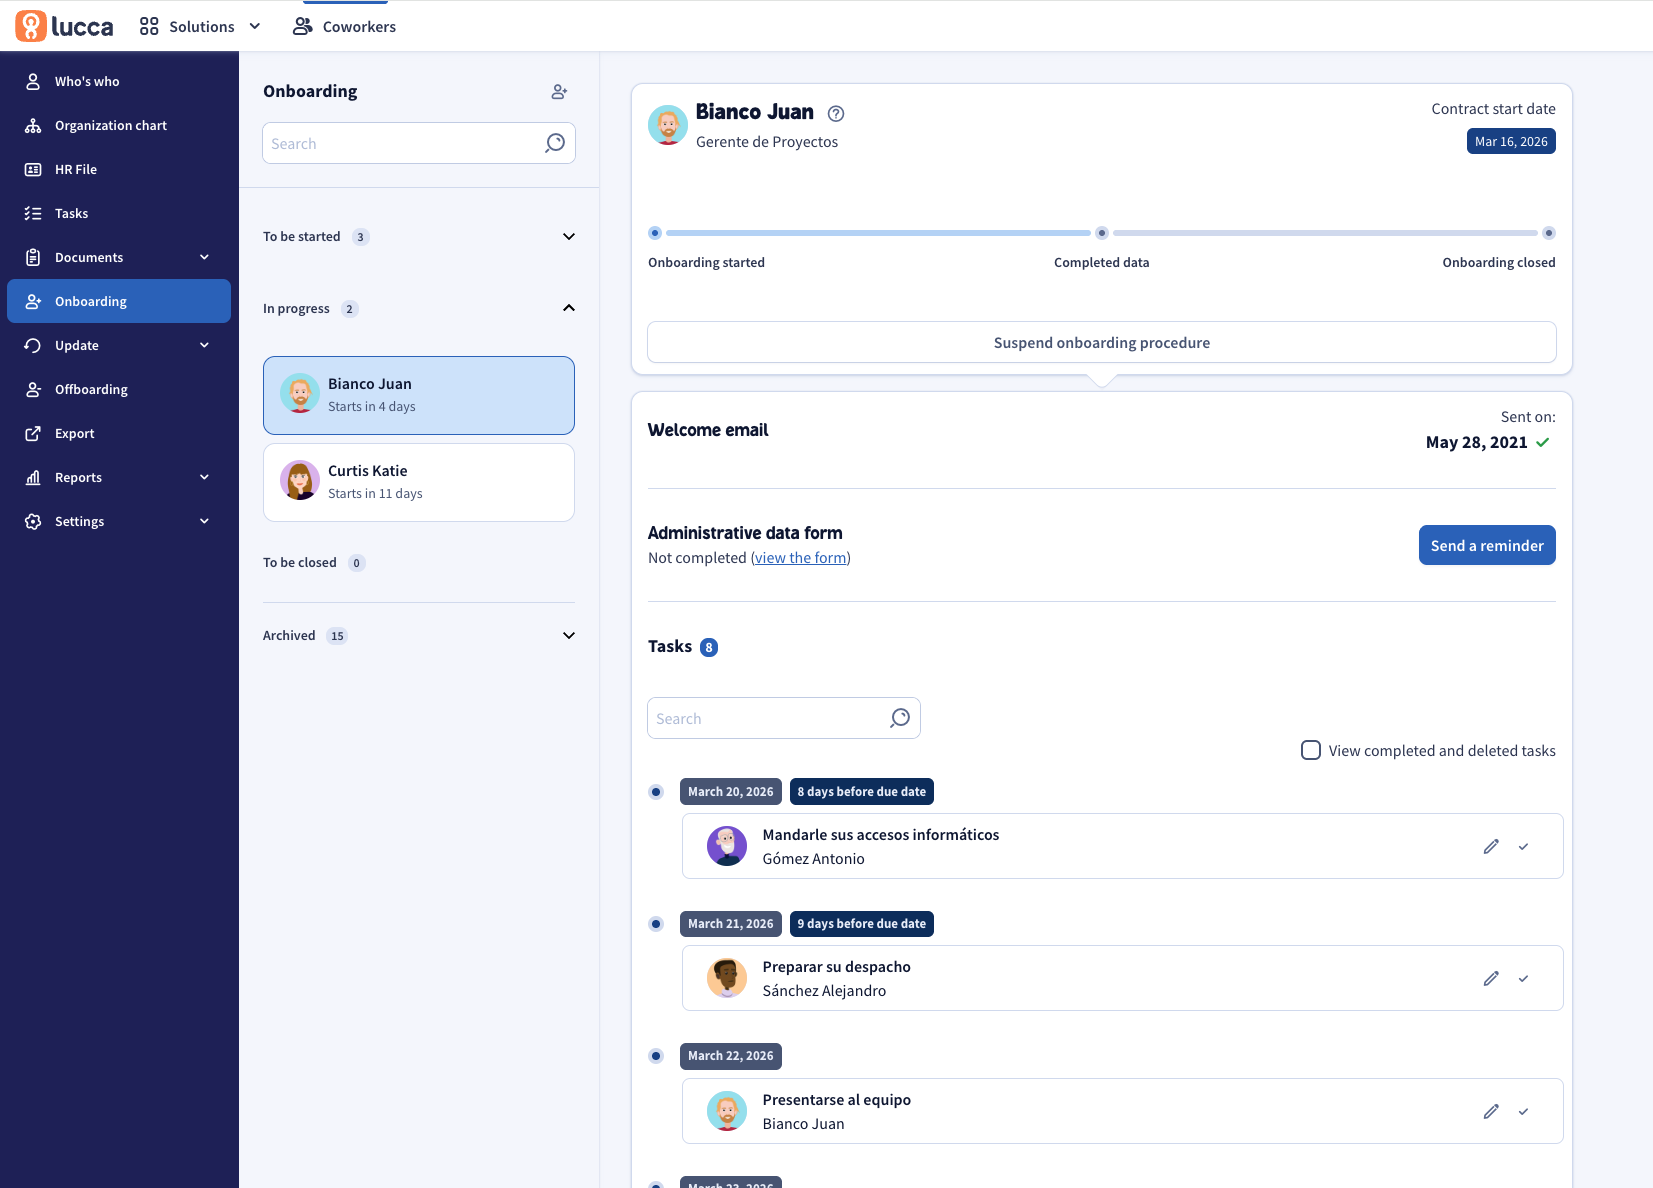This screenshot has width=1653, height=1188.
Task: Select the Onboarding sidebar item
Action: point(119,301)
